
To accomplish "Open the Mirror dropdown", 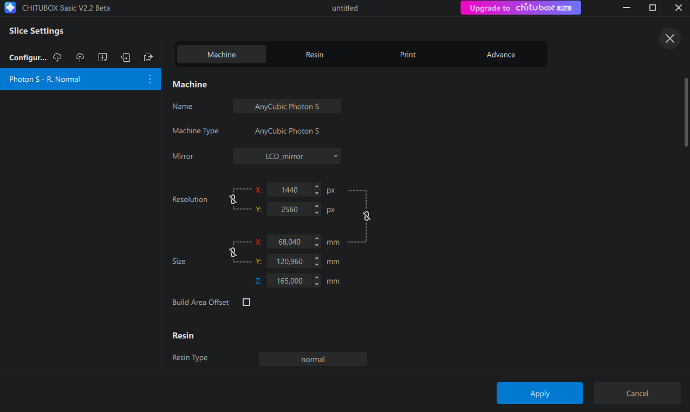I will tap(287, 156).
